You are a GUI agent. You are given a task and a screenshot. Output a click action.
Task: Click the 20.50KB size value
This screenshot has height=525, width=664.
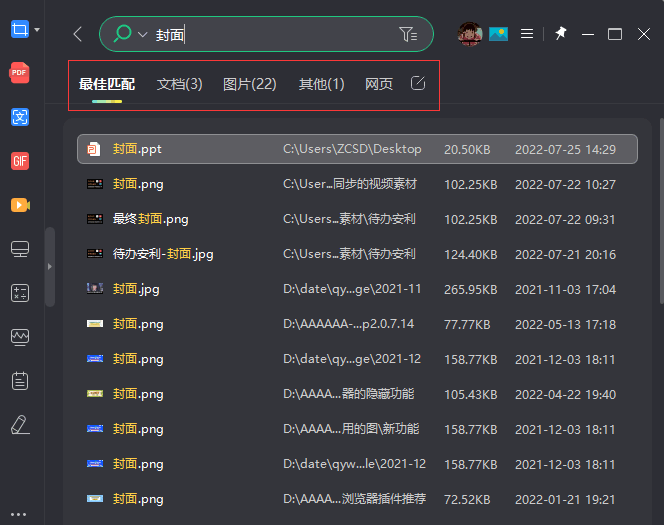pyautogui.click(x=467, y=149)
